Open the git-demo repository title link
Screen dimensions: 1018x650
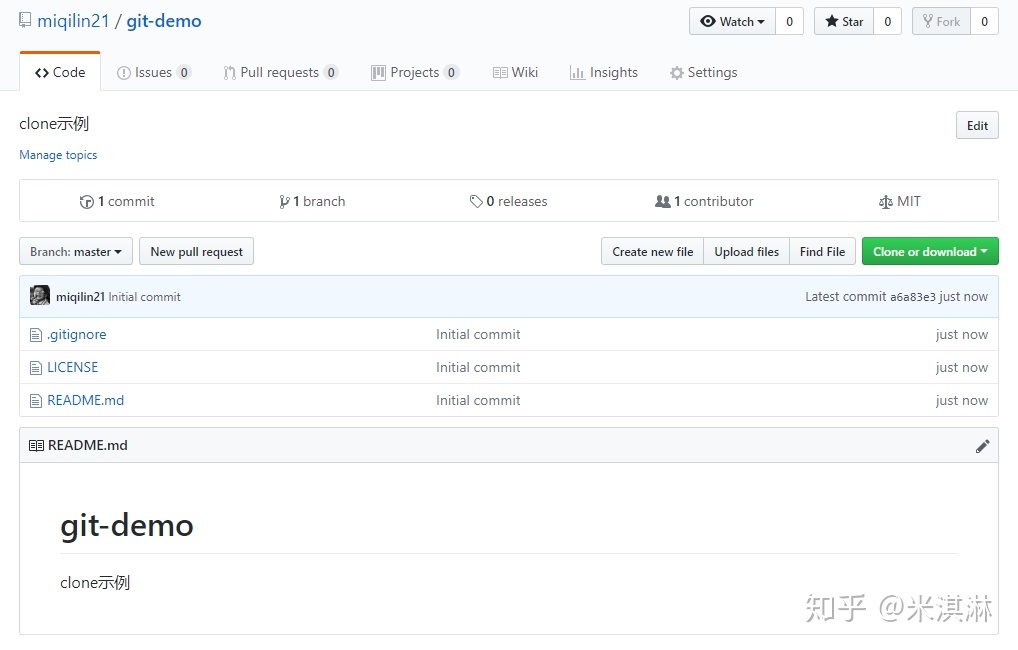[x=164, y=21]
